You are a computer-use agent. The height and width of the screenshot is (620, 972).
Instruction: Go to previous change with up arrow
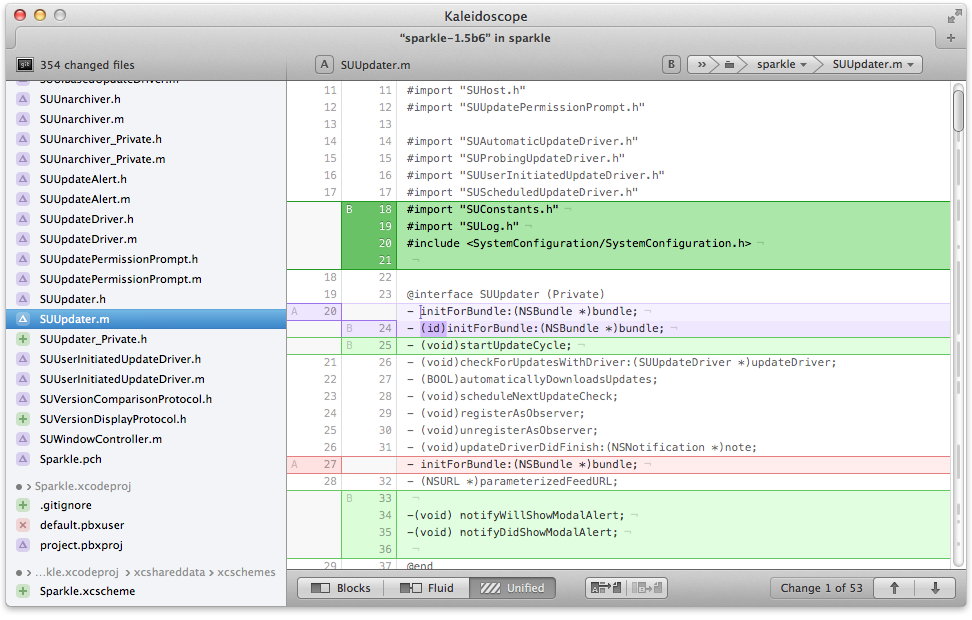point(894,588)
